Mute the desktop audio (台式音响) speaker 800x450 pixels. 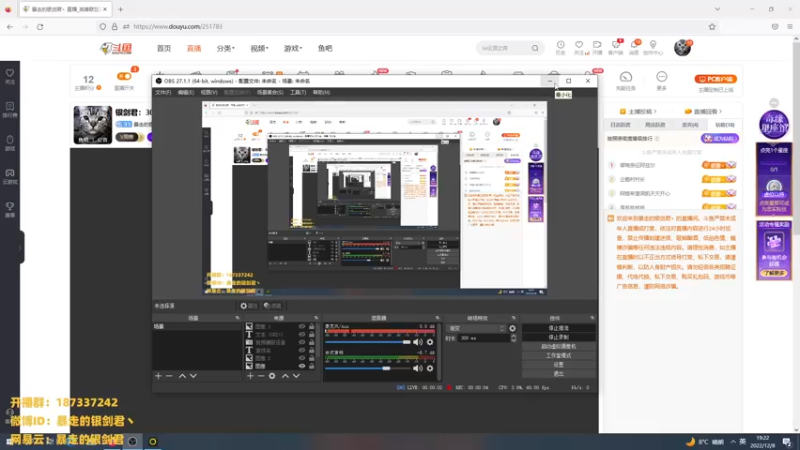pos(418,368)
